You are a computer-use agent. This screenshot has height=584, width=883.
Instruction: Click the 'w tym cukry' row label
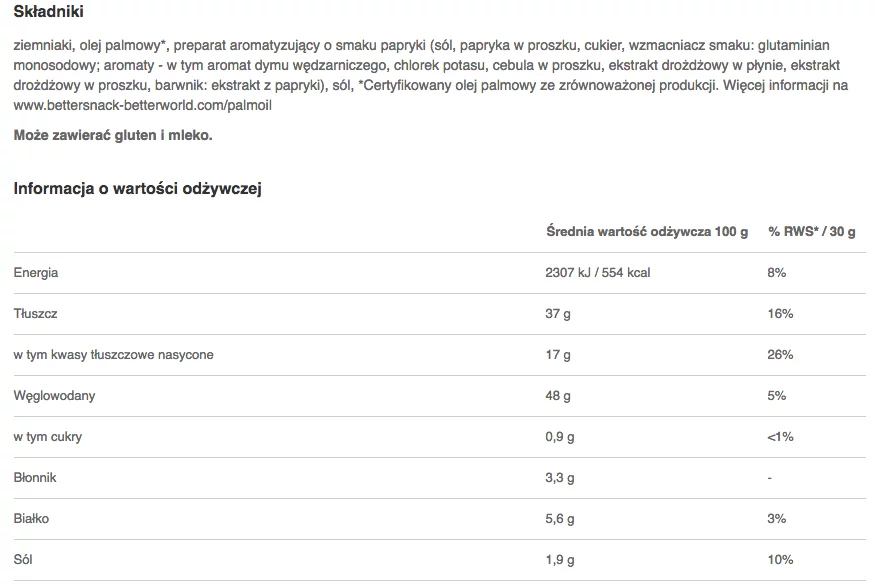[48, 437]
